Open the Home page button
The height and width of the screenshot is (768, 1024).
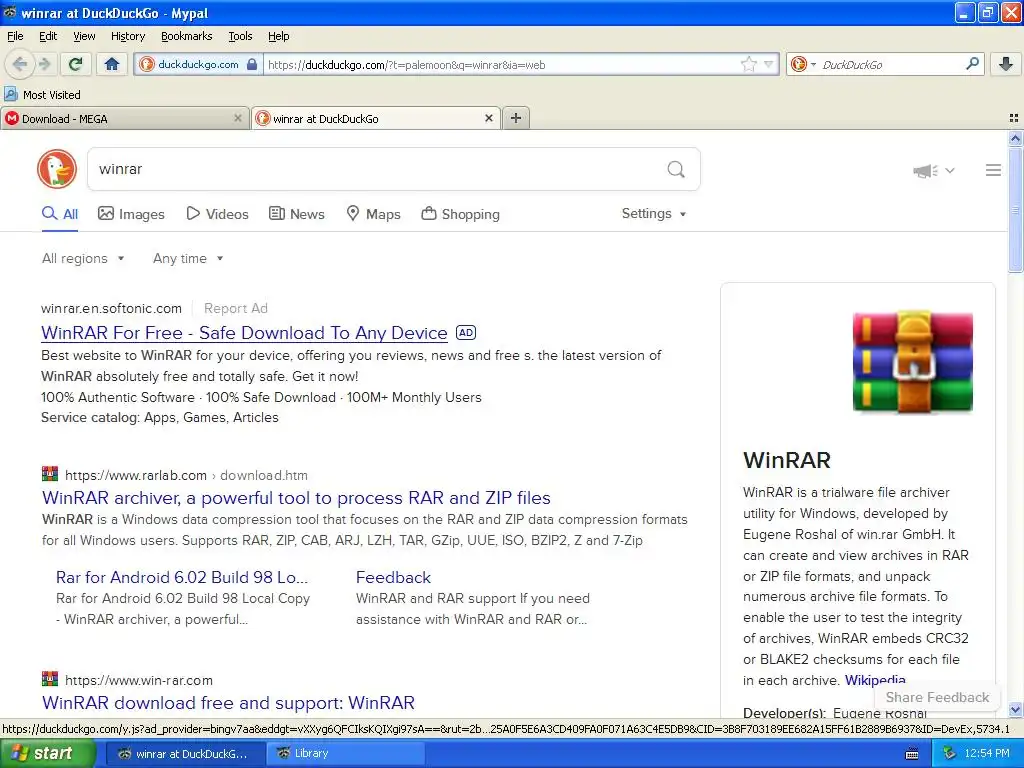tap(112, 64)
